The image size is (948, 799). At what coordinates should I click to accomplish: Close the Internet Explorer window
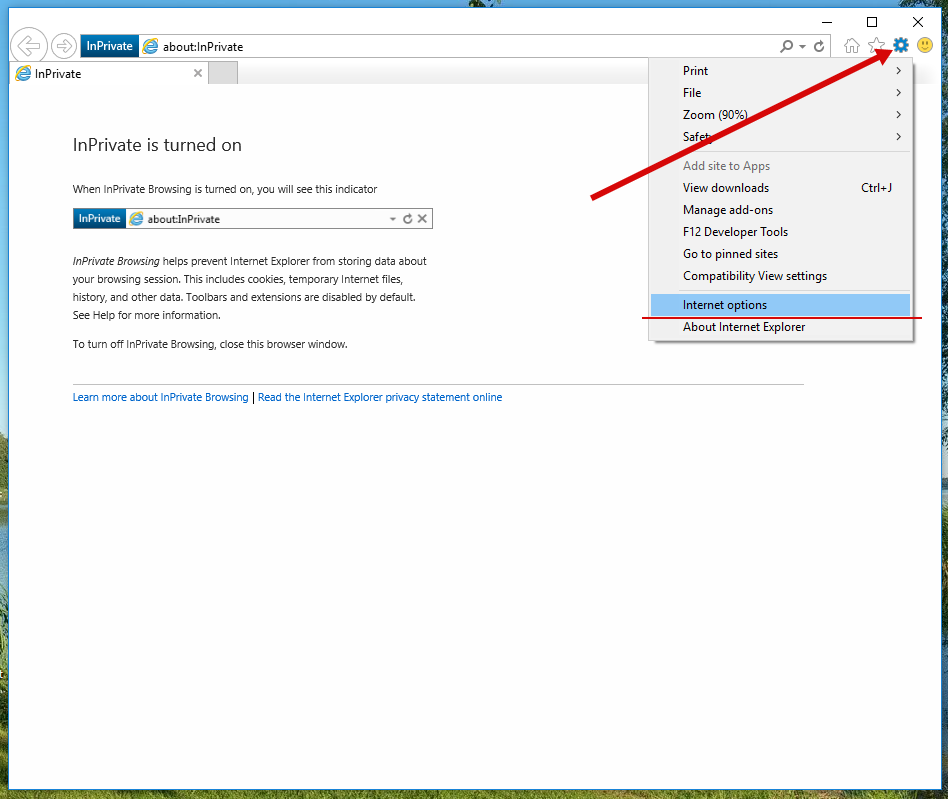tap(918, 22)
